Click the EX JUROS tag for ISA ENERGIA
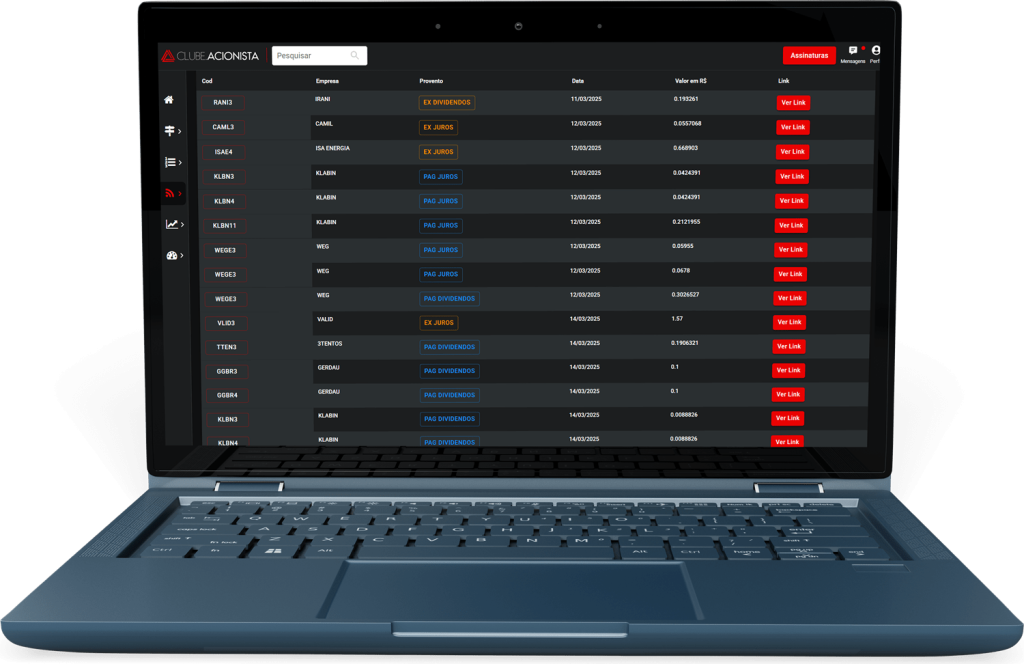 (438, 152)
